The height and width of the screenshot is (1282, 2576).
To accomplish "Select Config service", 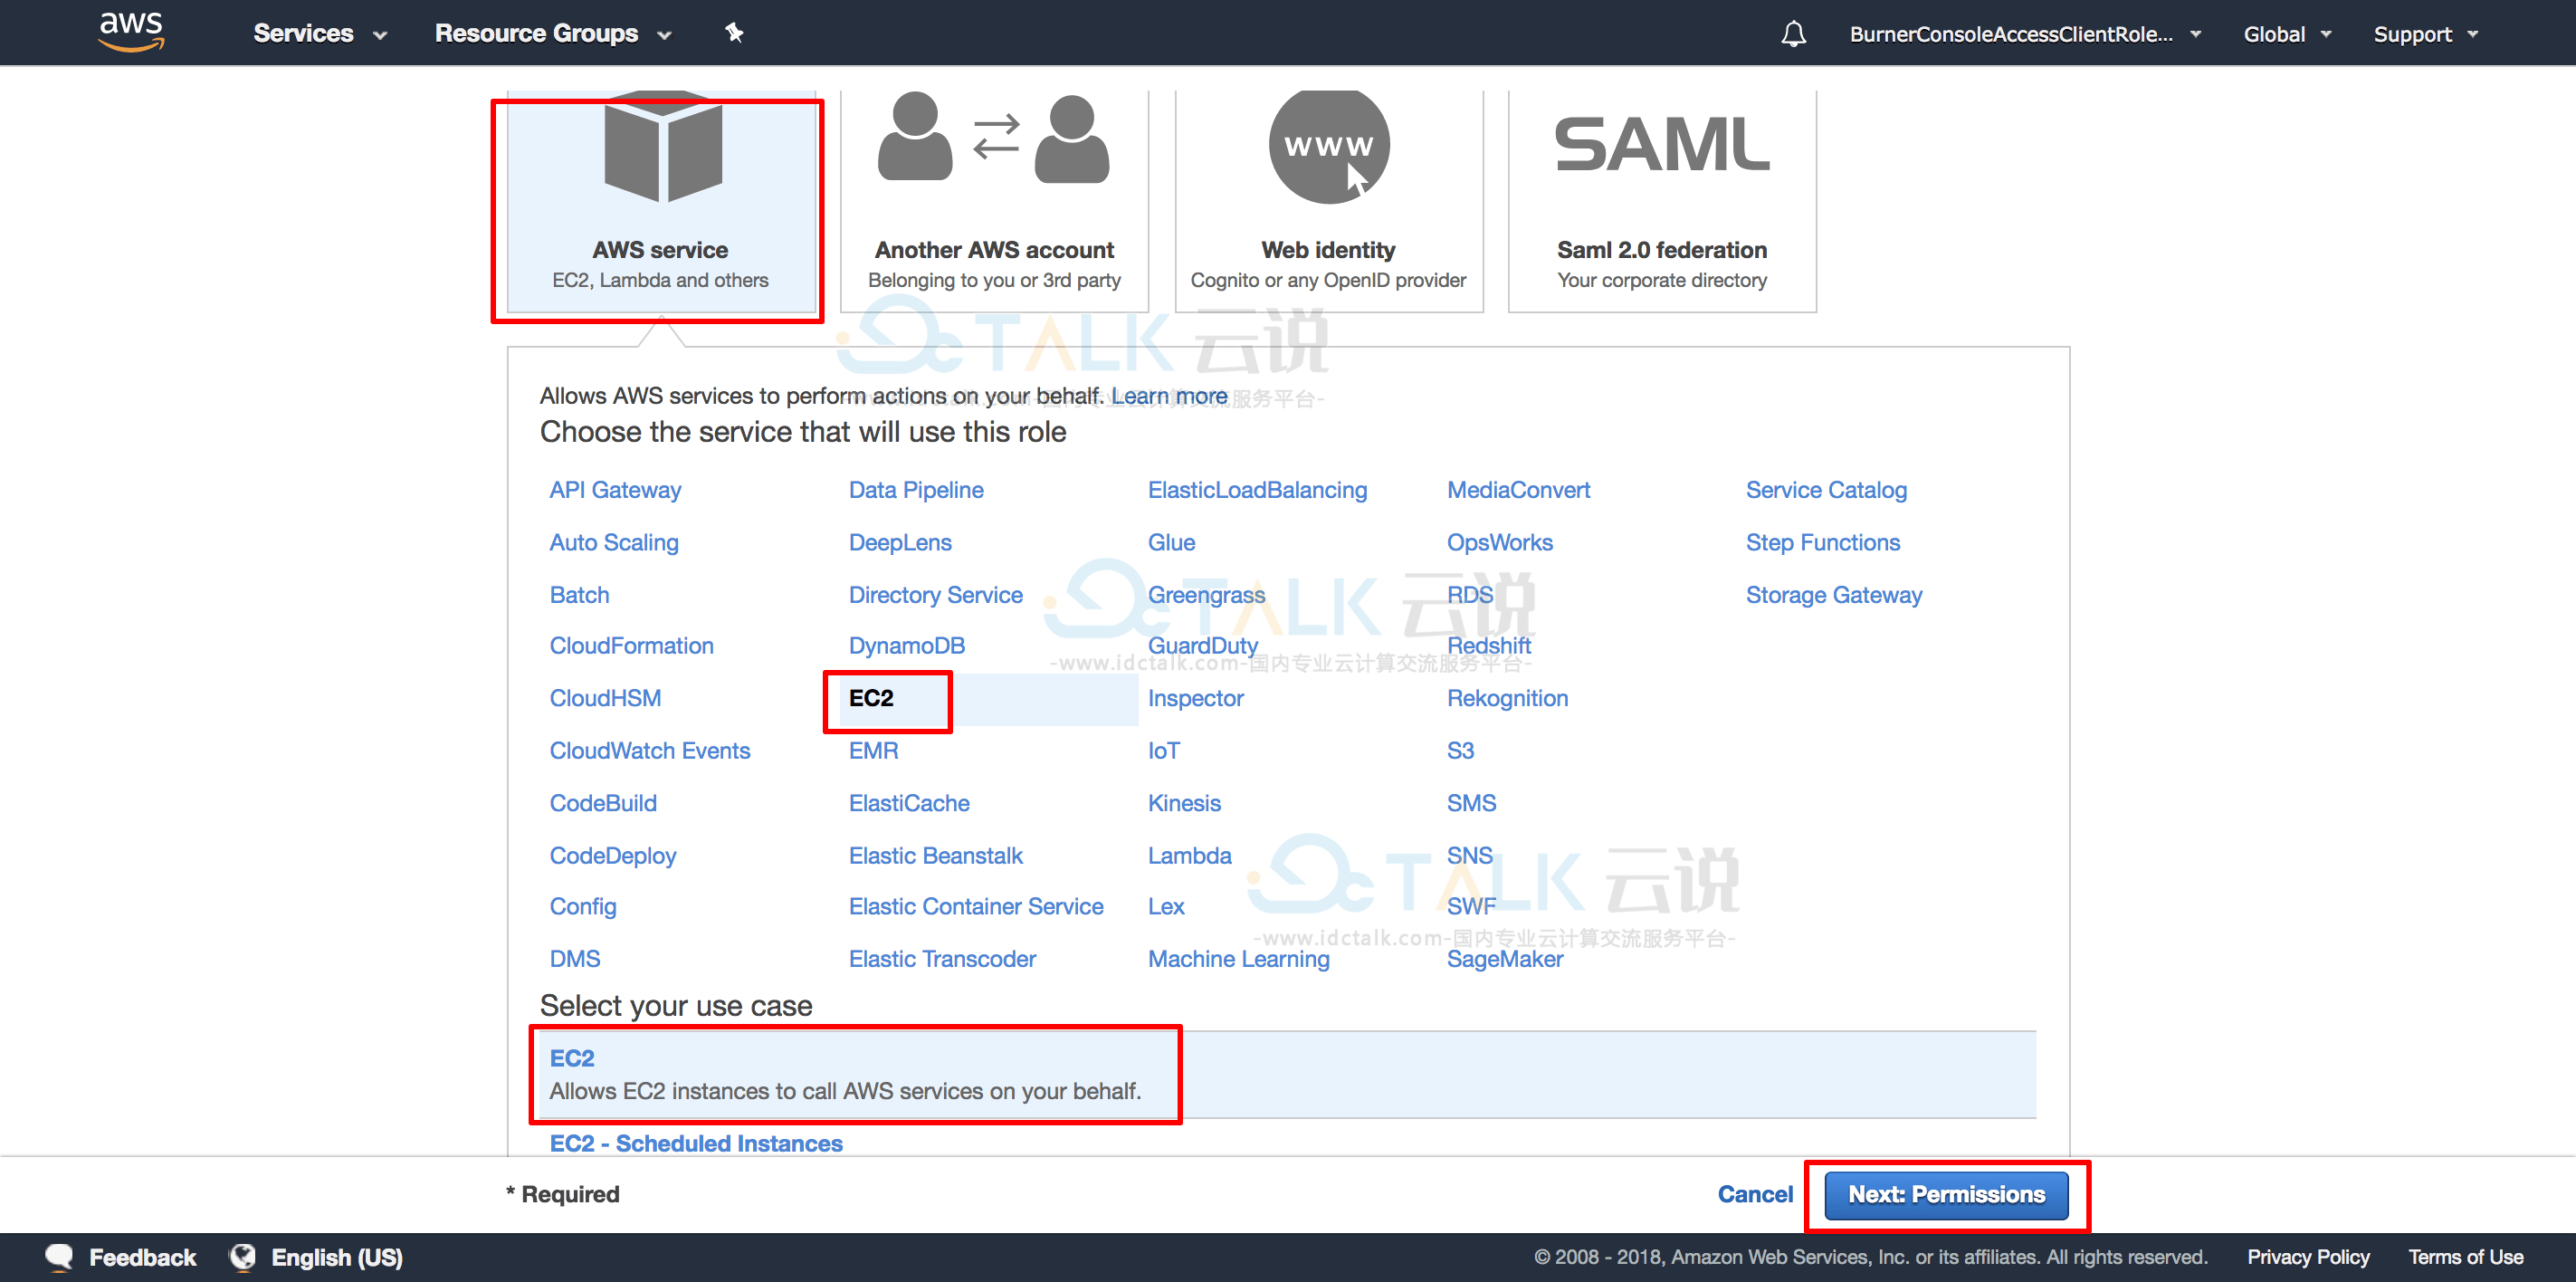I will click(x=583, y=907).
